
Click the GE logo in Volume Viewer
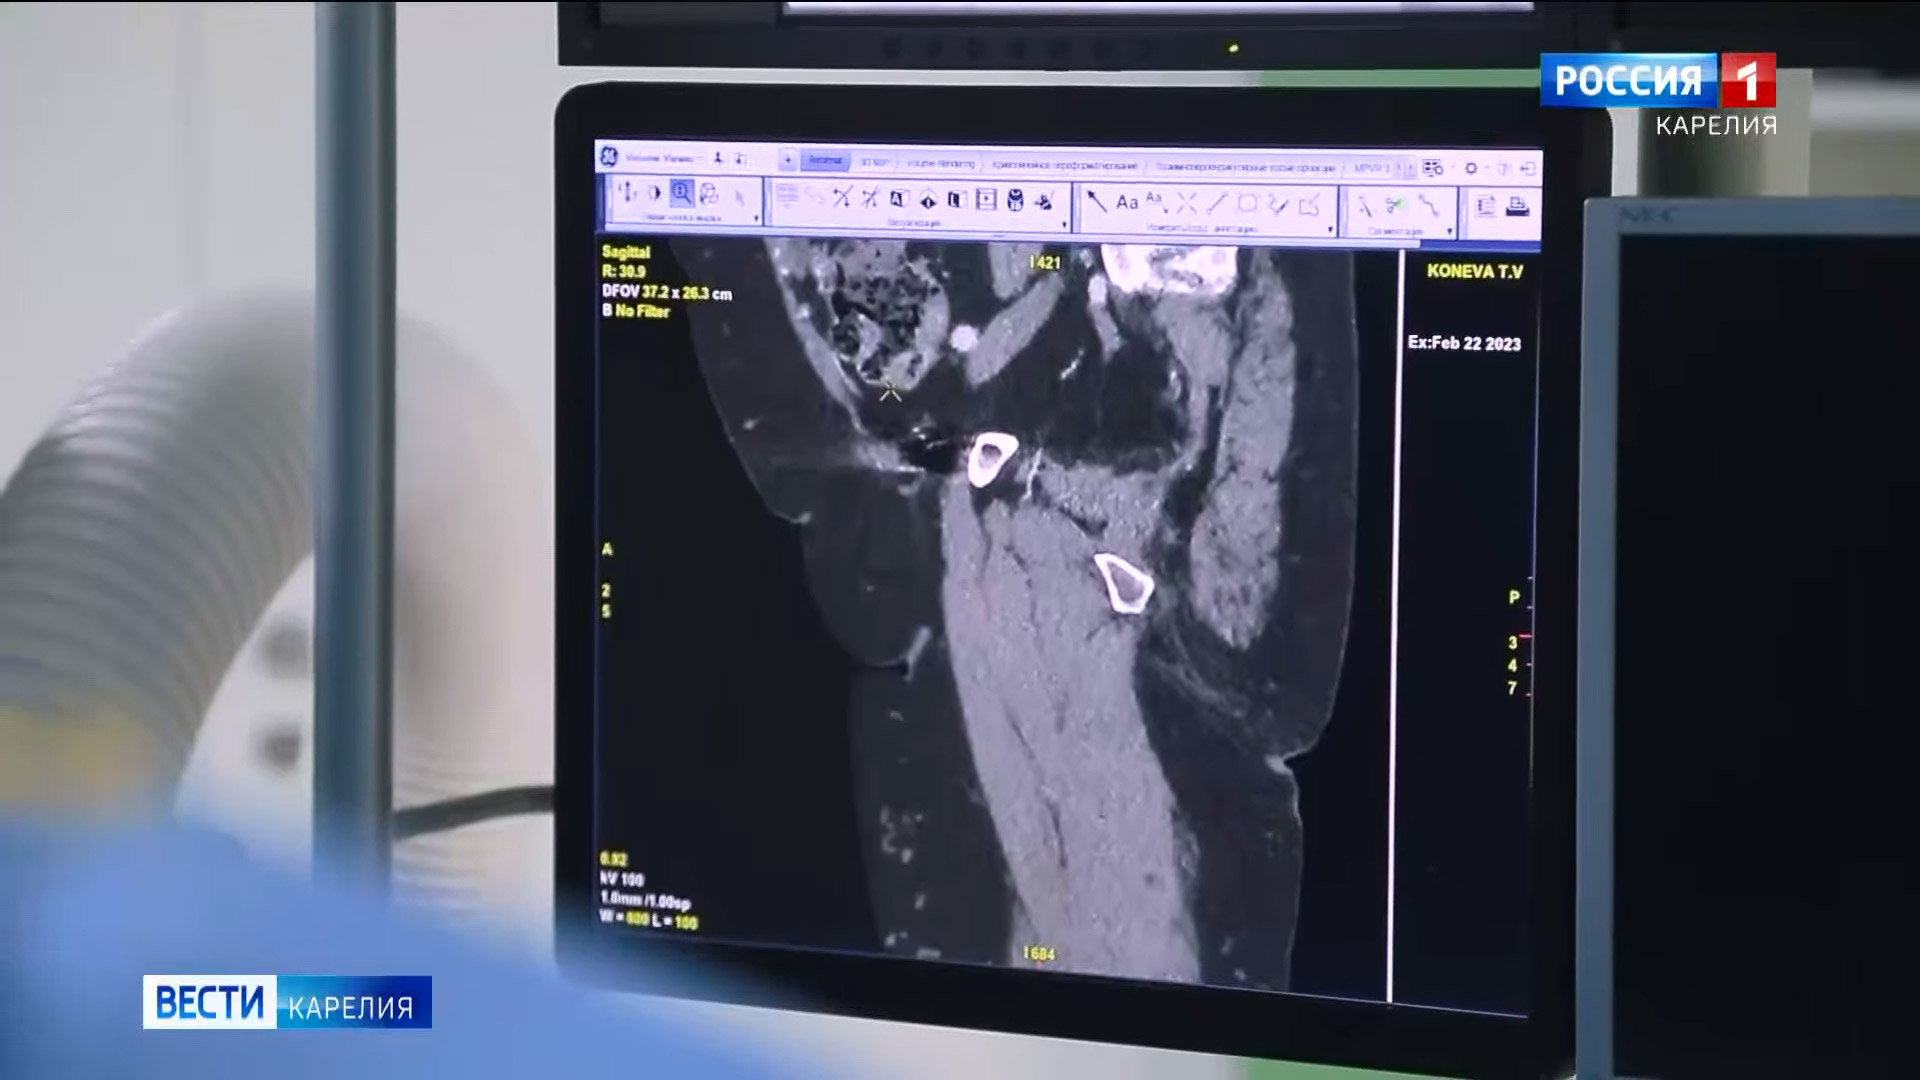coord(608,157)
